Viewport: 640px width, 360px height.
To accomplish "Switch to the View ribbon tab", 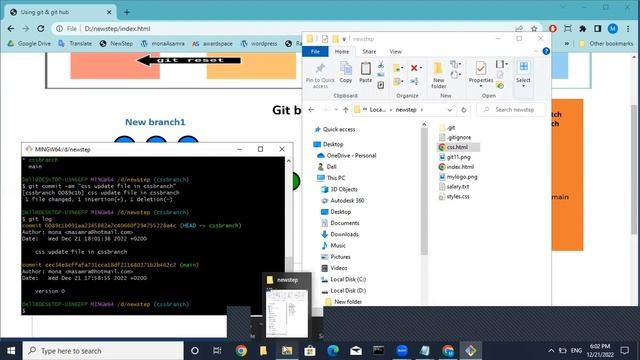I will pyautogui.click(x=396, y=51).
